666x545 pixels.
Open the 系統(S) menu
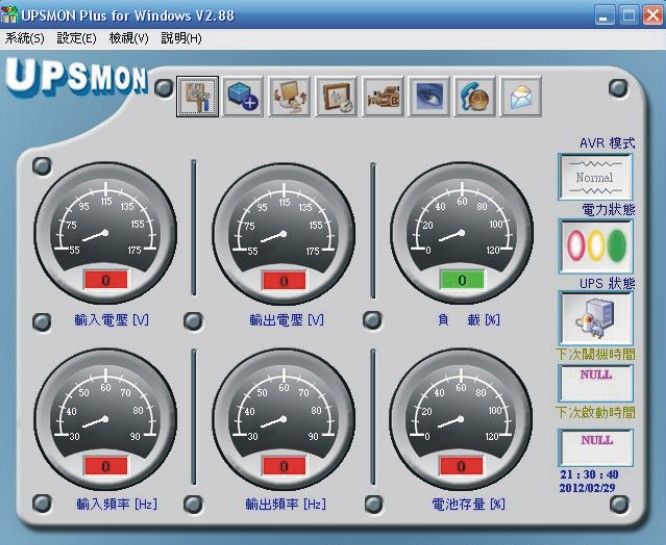[25, 38]
